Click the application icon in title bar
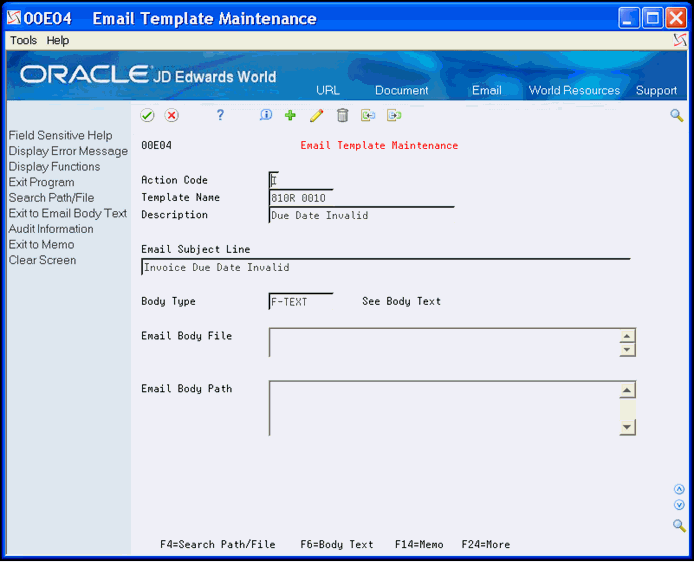694x562 pixels. pos(14,18)
